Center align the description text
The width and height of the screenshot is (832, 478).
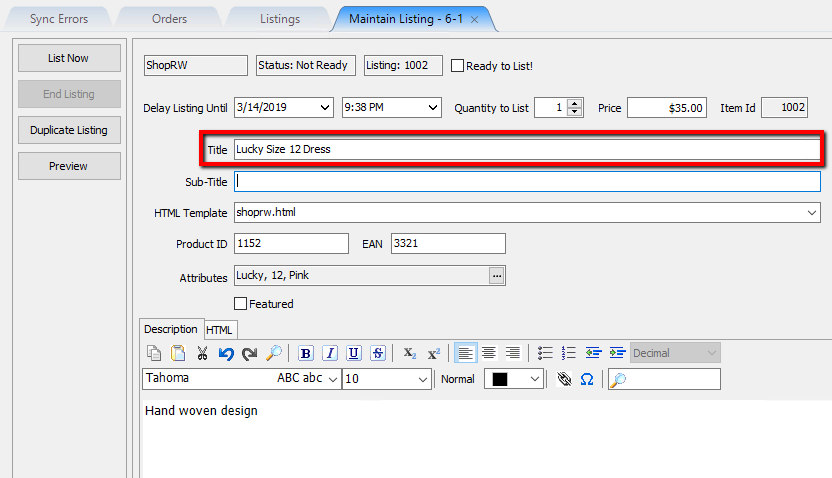(489, 353)
